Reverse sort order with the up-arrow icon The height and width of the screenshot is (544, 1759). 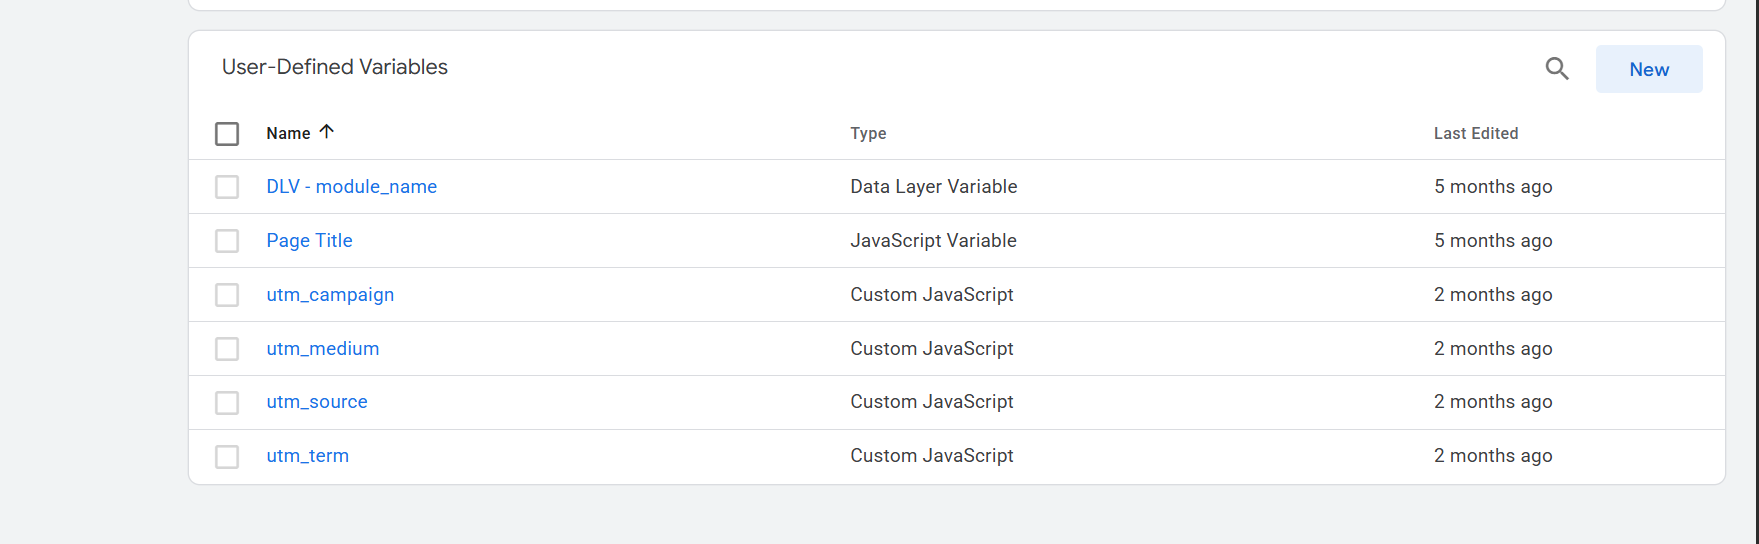pyautogui.click(x=326, y=132)
